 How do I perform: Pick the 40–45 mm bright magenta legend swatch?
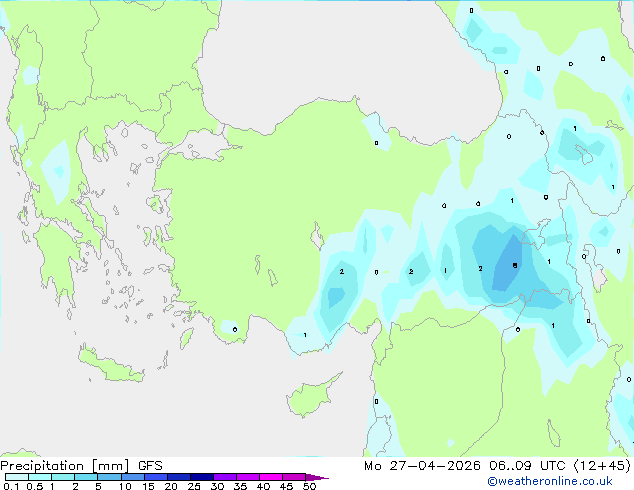click(271, 477)
